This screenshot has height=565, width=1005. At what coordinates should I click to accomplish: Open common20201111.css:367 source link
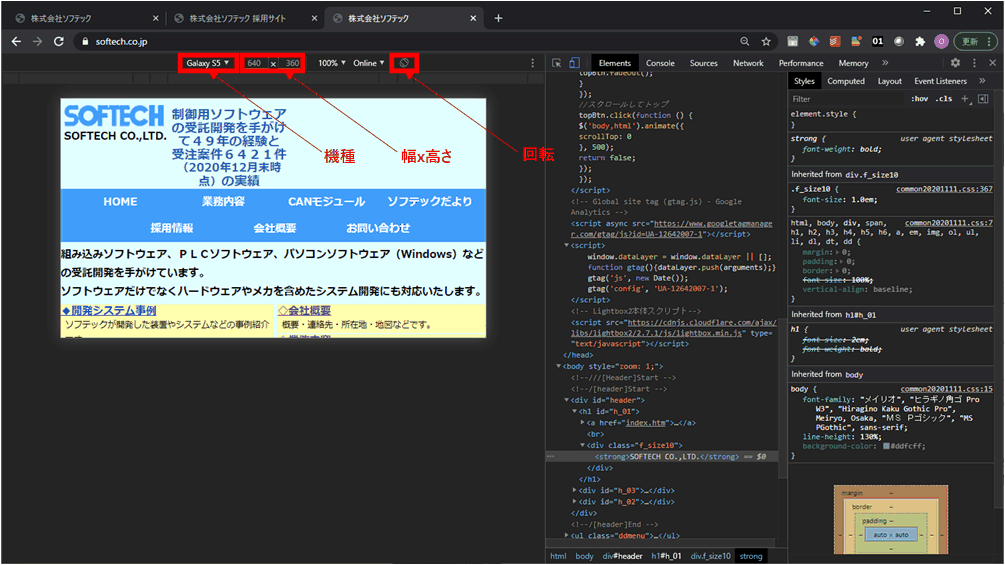[x=944, y=189]
